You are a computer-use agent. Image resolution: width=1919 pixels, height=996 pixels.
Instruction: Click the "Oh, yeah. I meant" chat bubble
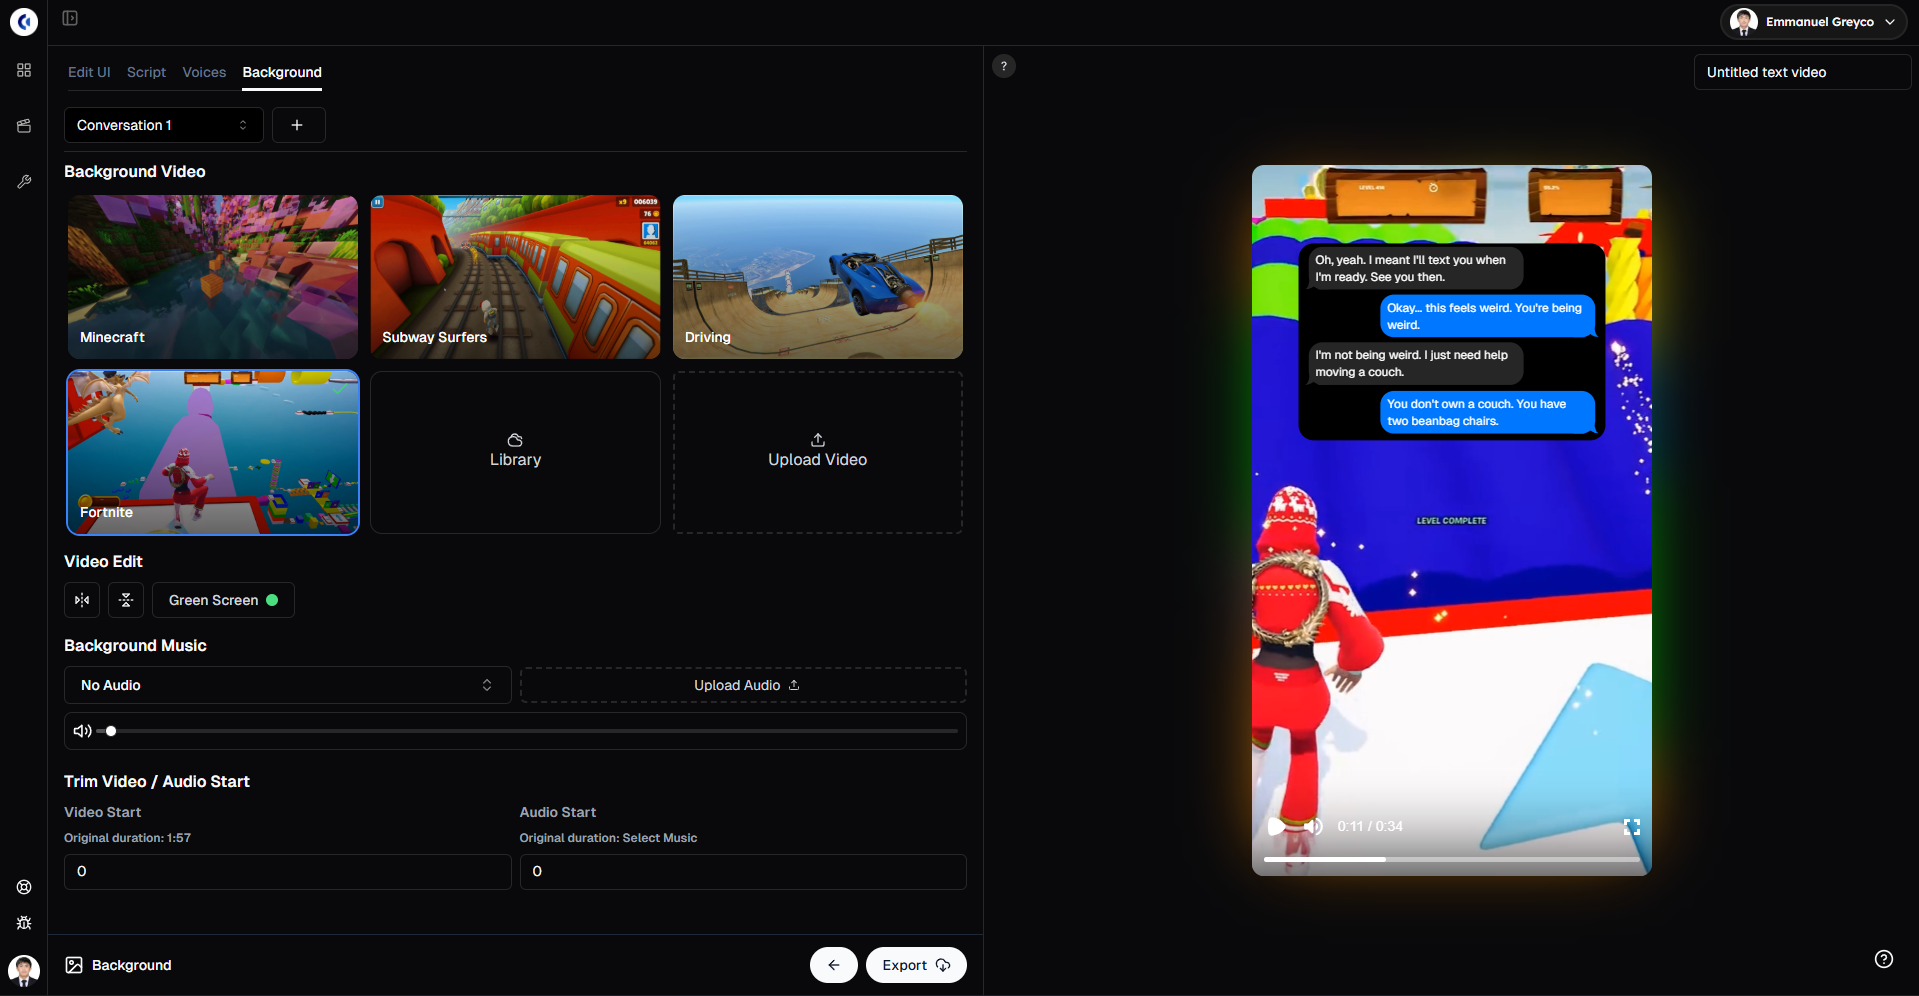click(1416, 268)
